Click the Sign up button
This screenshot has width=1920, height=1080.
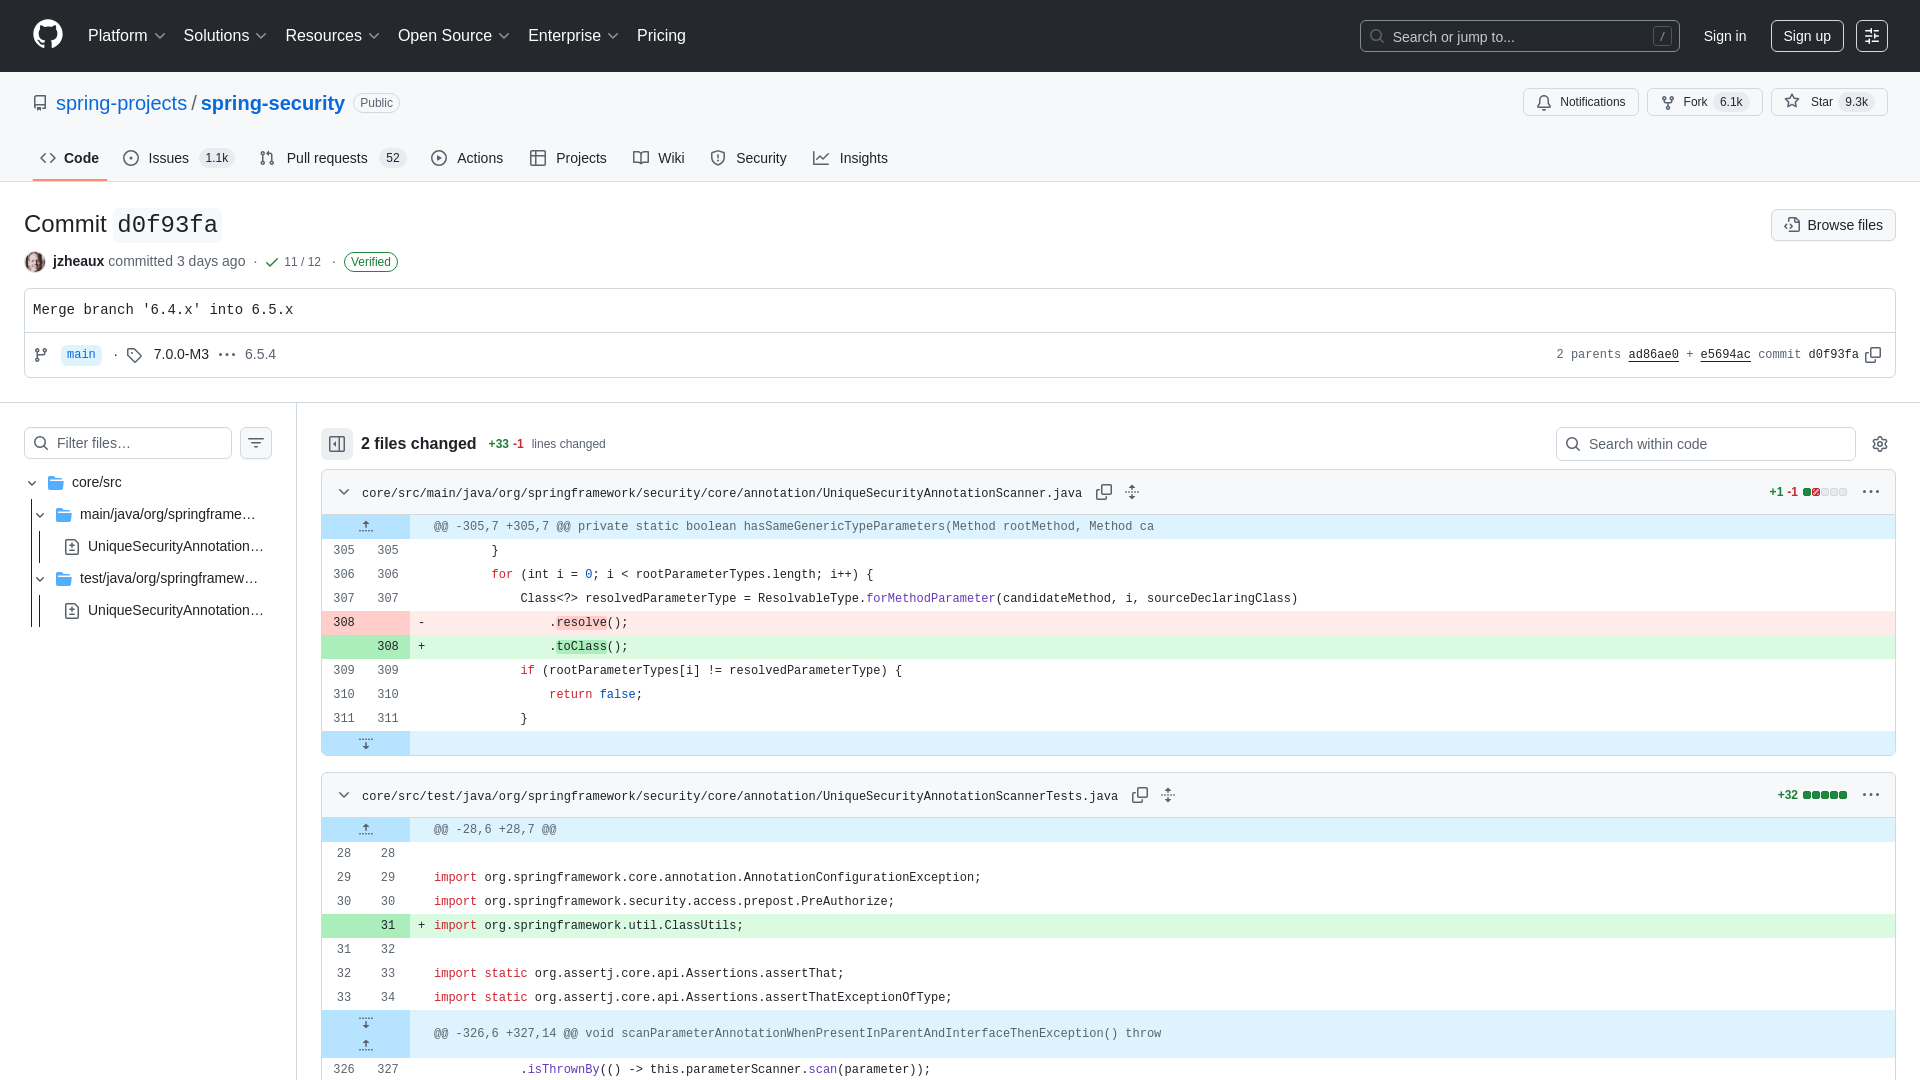[x=1807, y=36]
